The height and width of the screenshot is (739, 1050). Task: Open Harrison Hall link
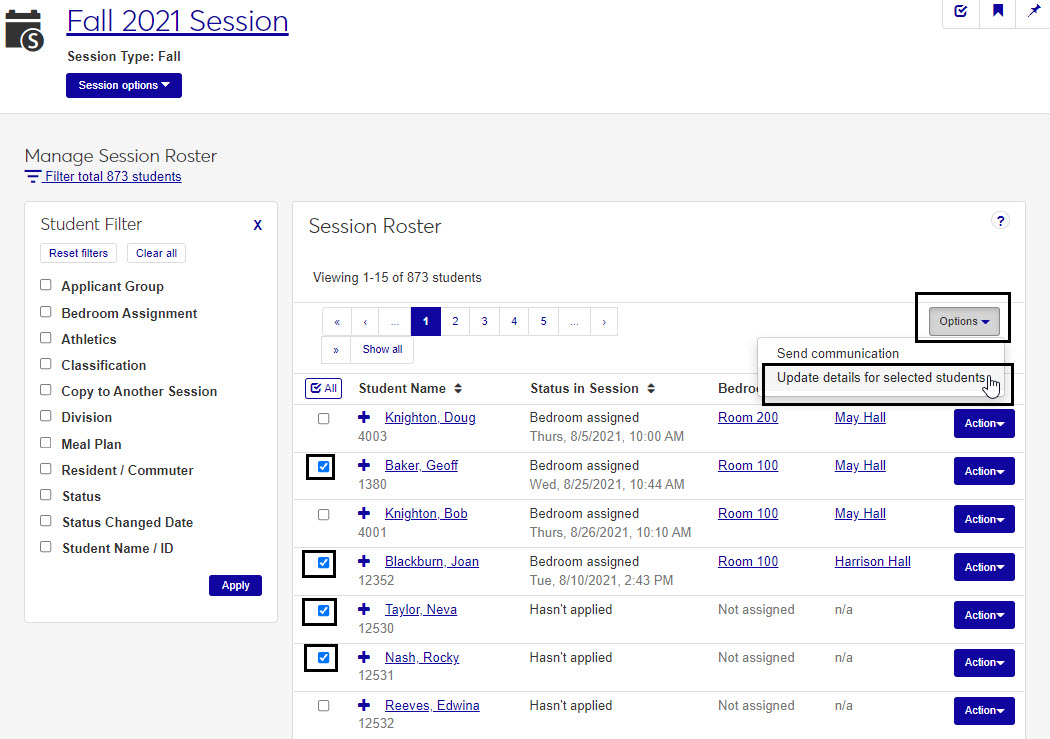pos(872,562)
